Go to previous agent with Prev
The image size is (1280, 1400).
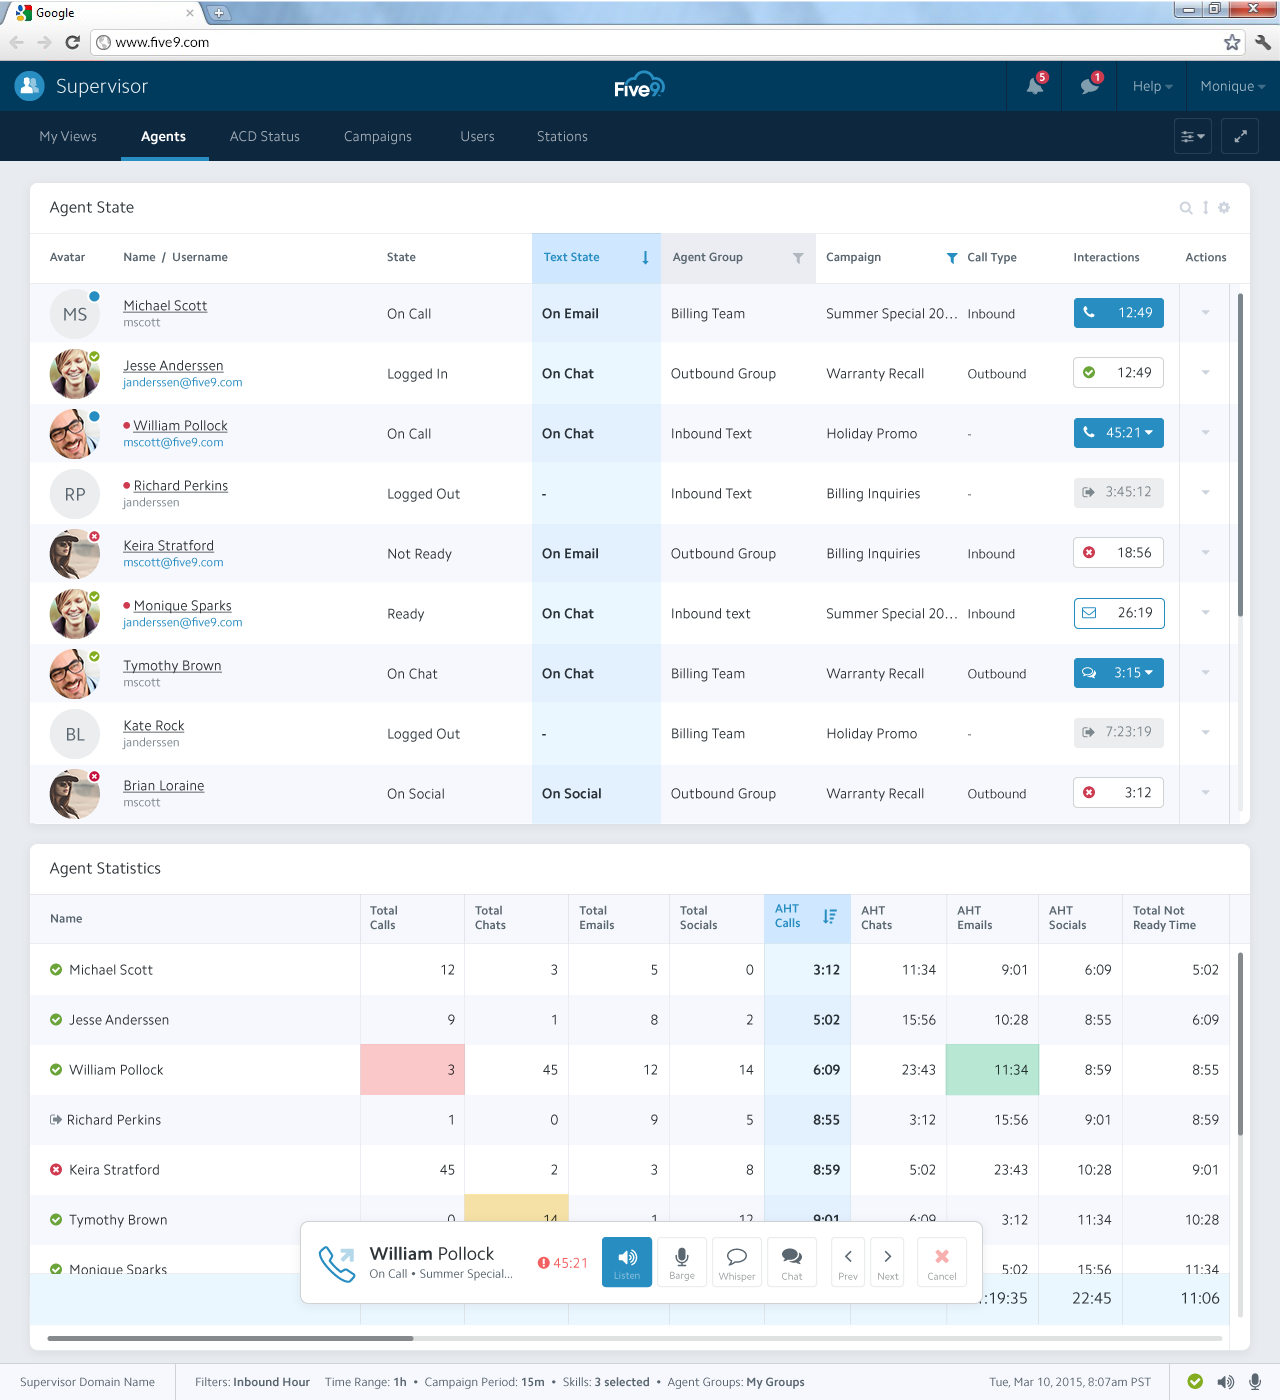848,1261
